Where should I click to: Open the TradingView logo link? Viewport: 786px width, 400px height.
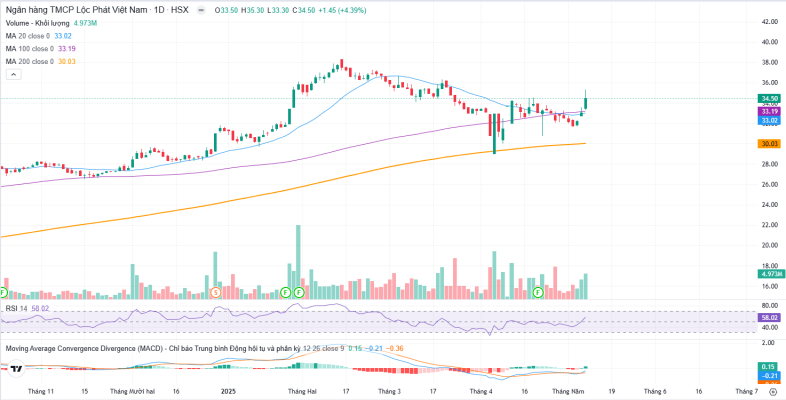pyautogui.click(x=16, y=369)
